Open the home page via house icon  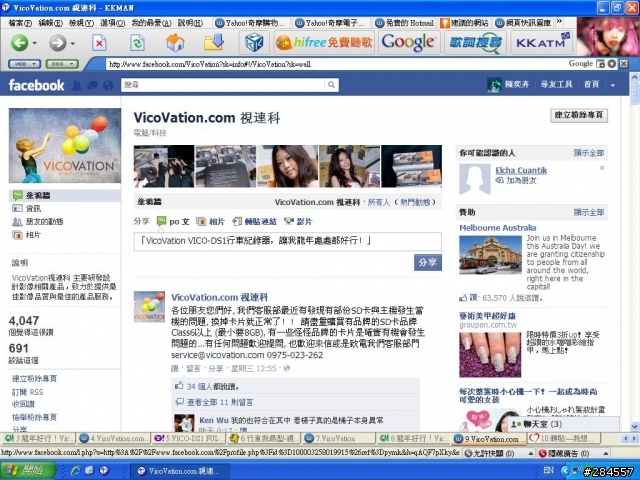pyautogui.click(x=175, y=42)
